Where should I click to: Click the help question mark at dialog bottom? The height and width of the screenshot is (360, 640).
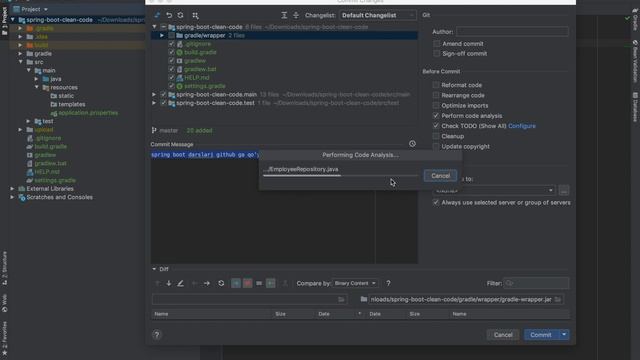point(157,335)
